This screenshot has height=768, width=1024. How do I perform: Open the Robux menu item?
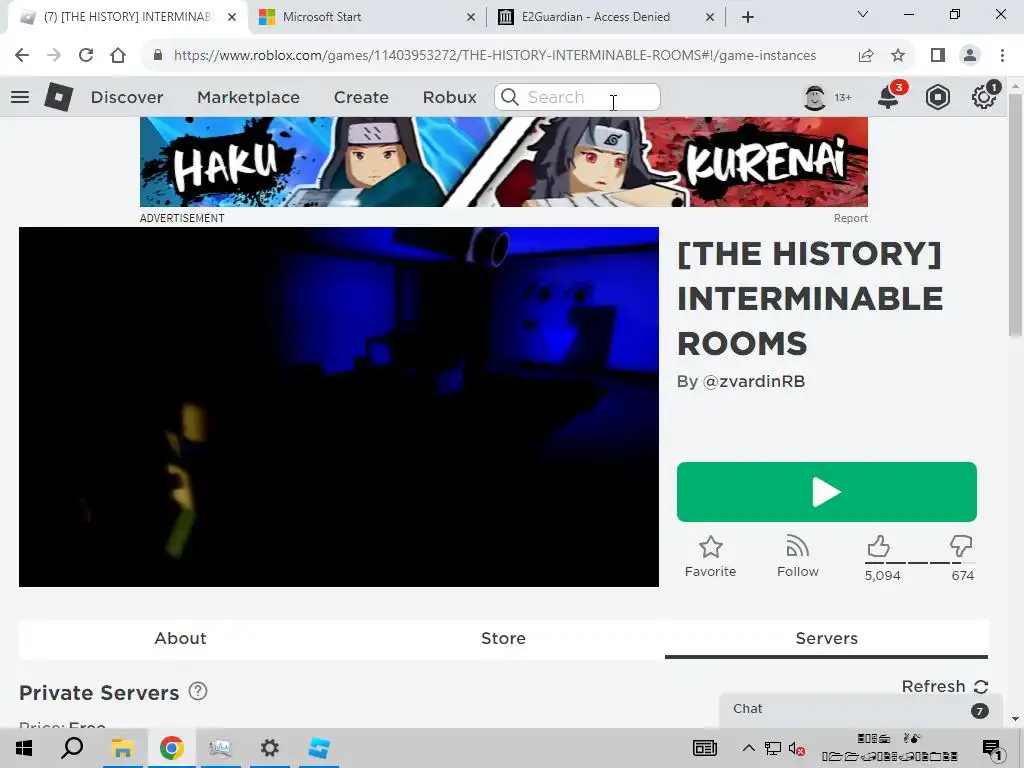[x=449, y=97]
